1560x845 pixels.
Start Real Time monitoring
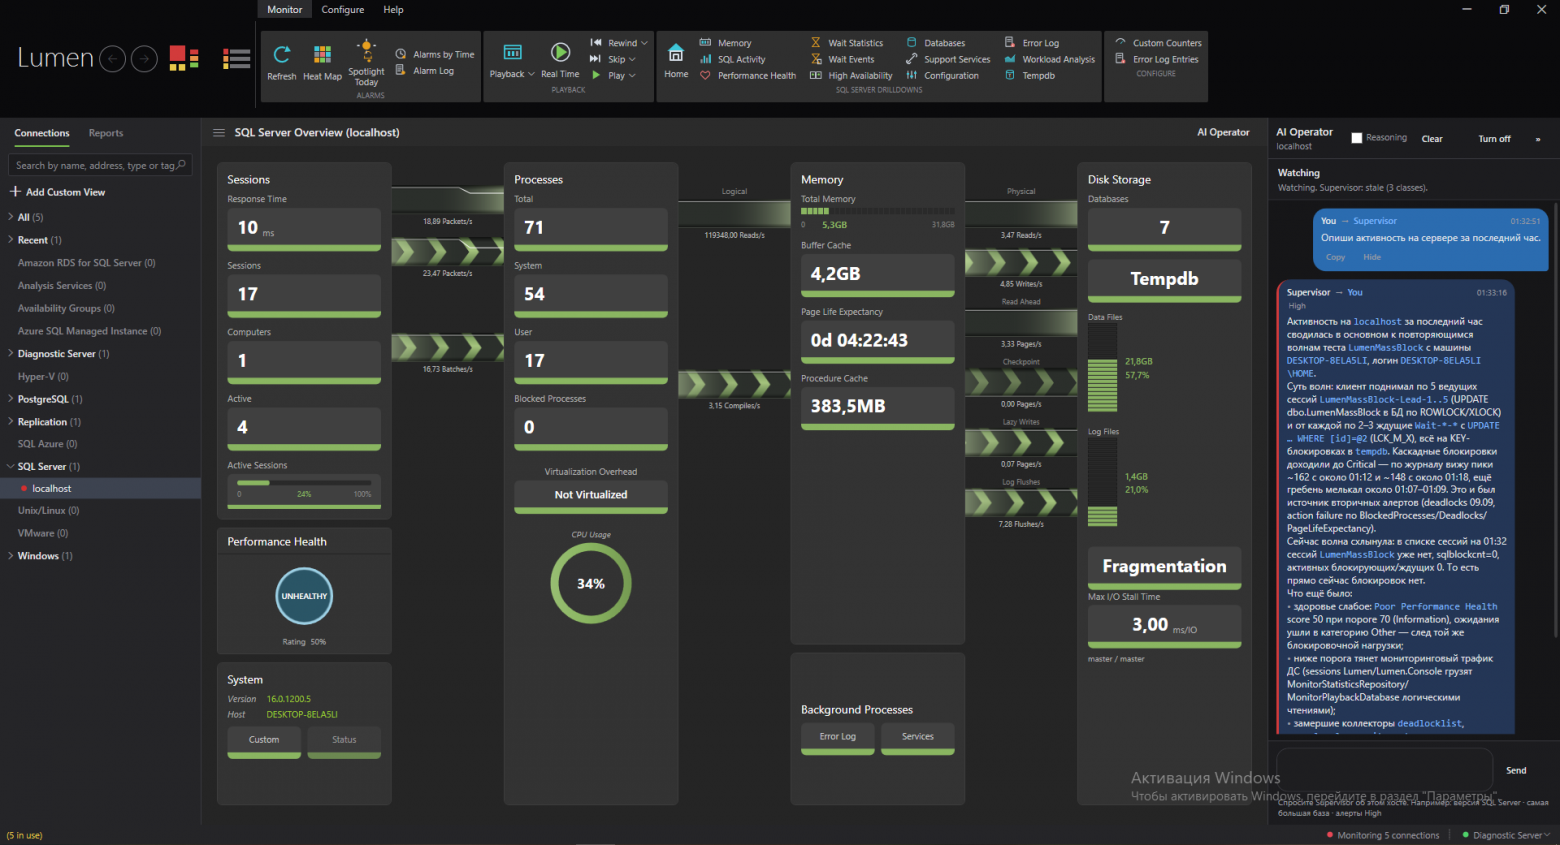[x=560, y=60]
